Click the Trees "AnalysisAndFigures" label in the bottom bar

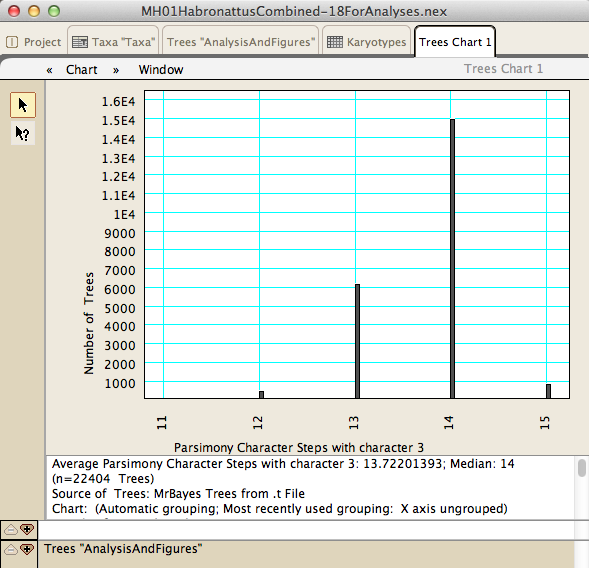click(123, 549)
